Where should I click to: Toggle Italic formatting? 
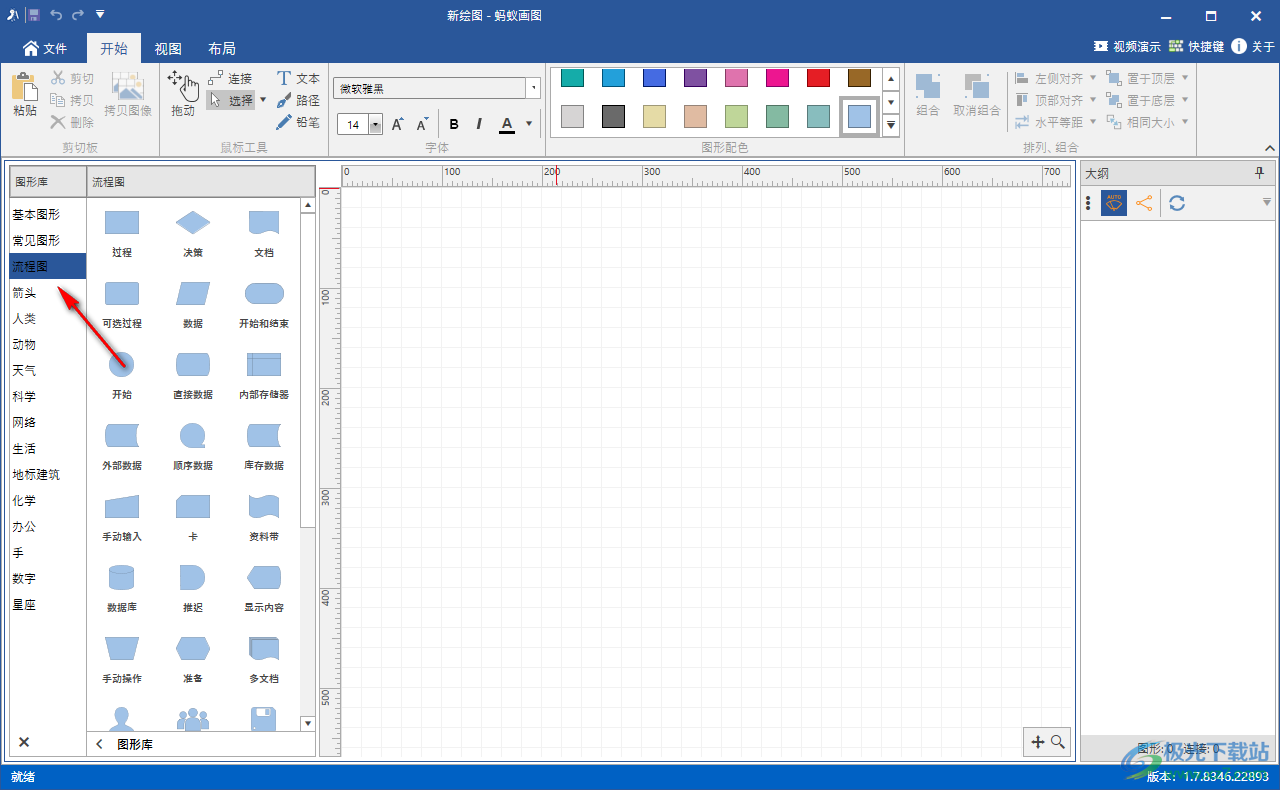pos(479,124)
